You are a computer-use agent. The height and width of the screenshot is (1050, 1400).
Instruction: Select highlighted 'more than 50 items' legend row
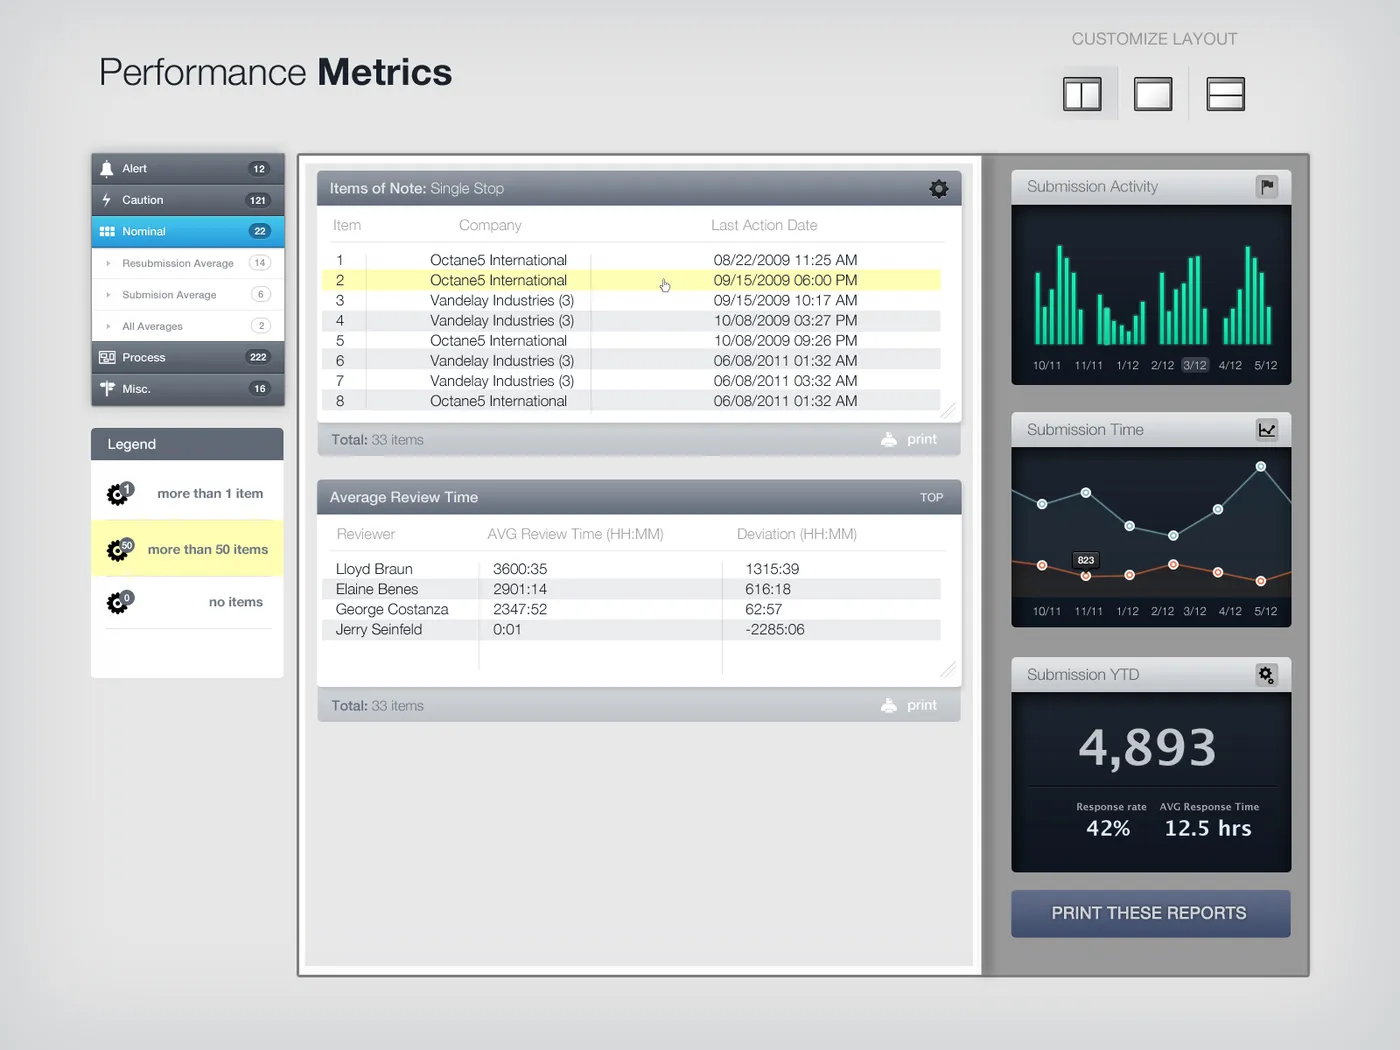click(187, 549)
